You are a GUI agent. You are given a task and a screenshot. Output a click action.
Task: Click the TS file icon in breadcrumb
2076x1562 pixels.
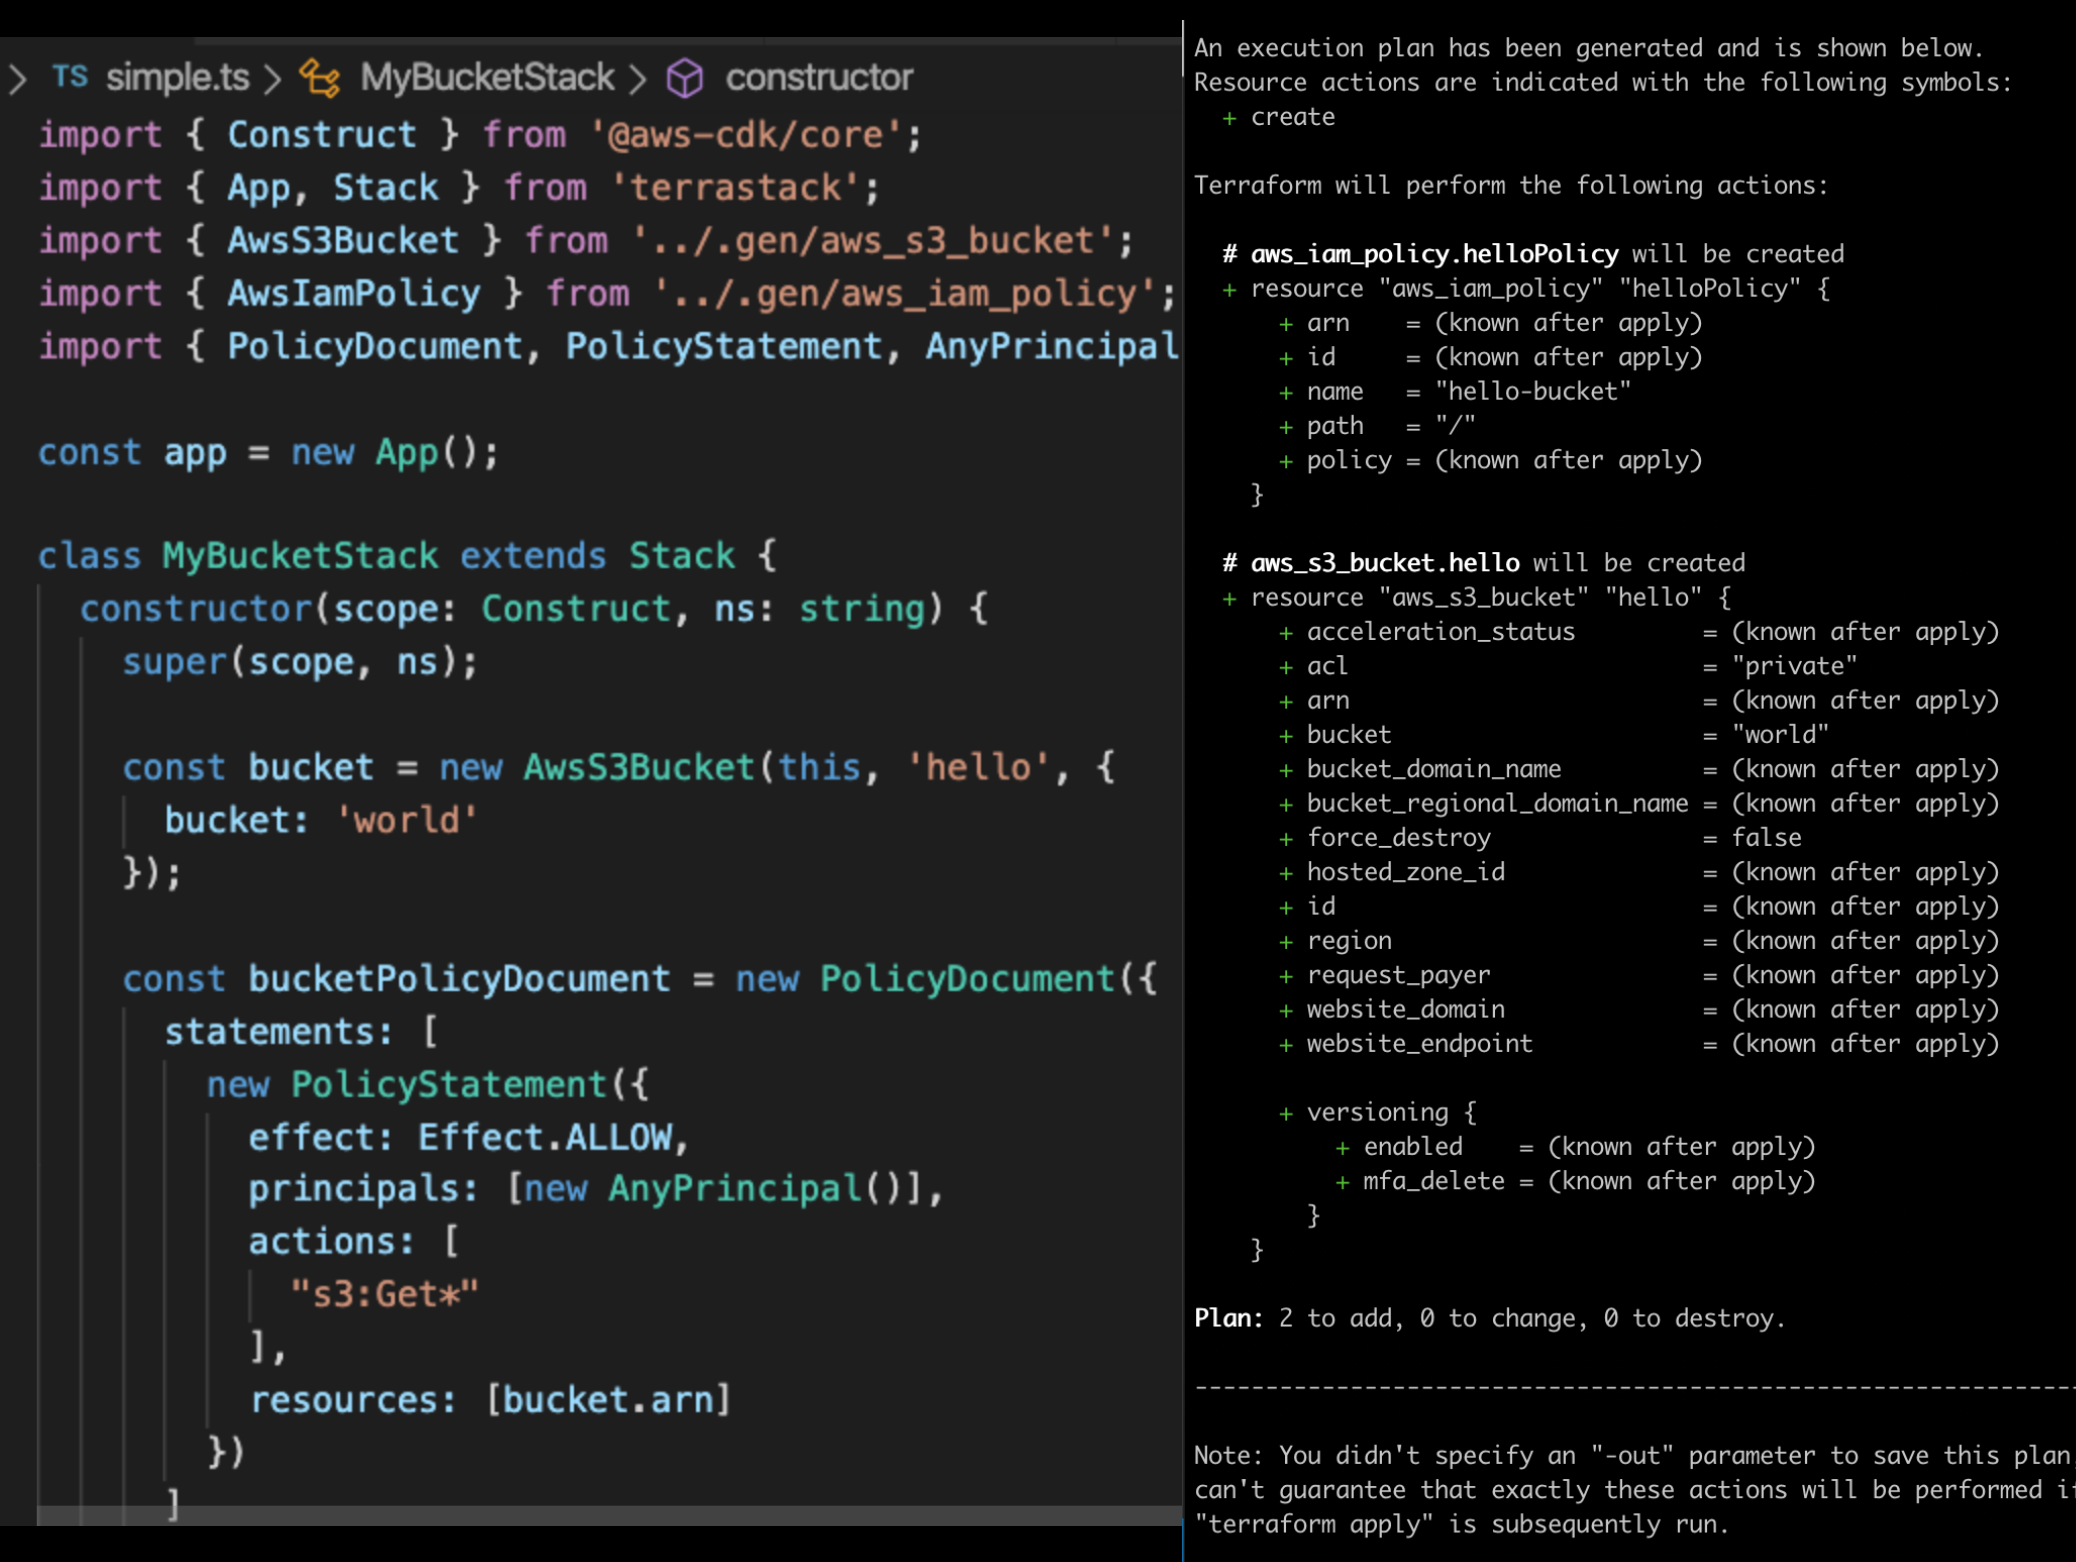click(x=70, y=77)
